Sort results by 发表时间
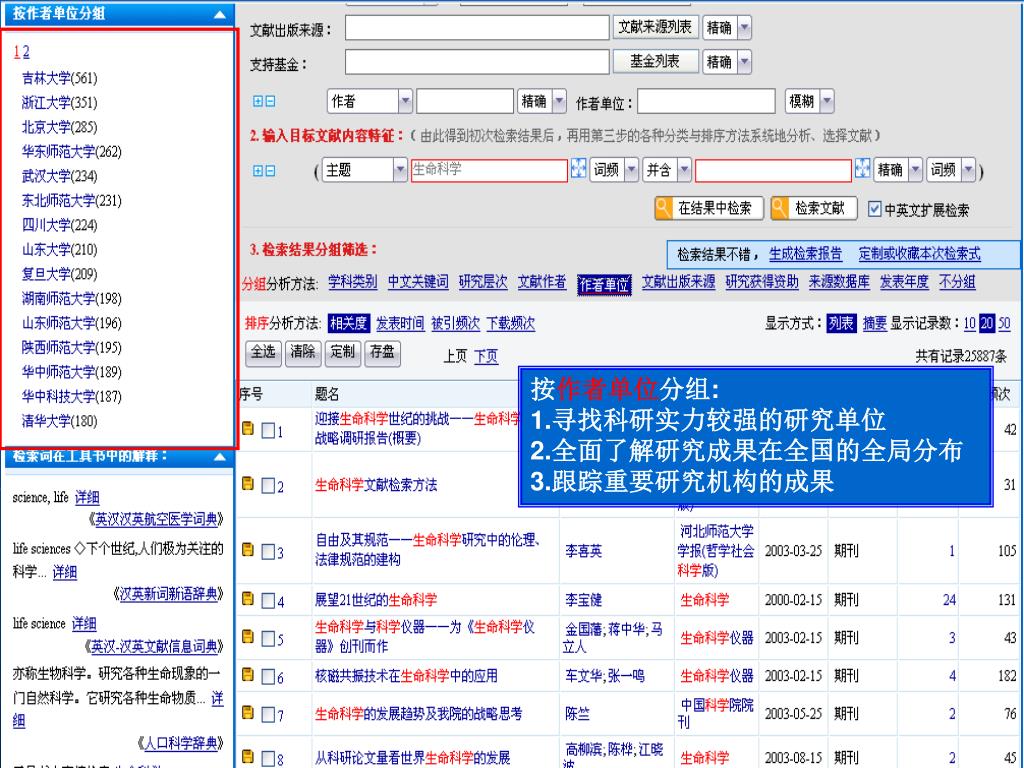1024x768 pixels. (400, 323)
